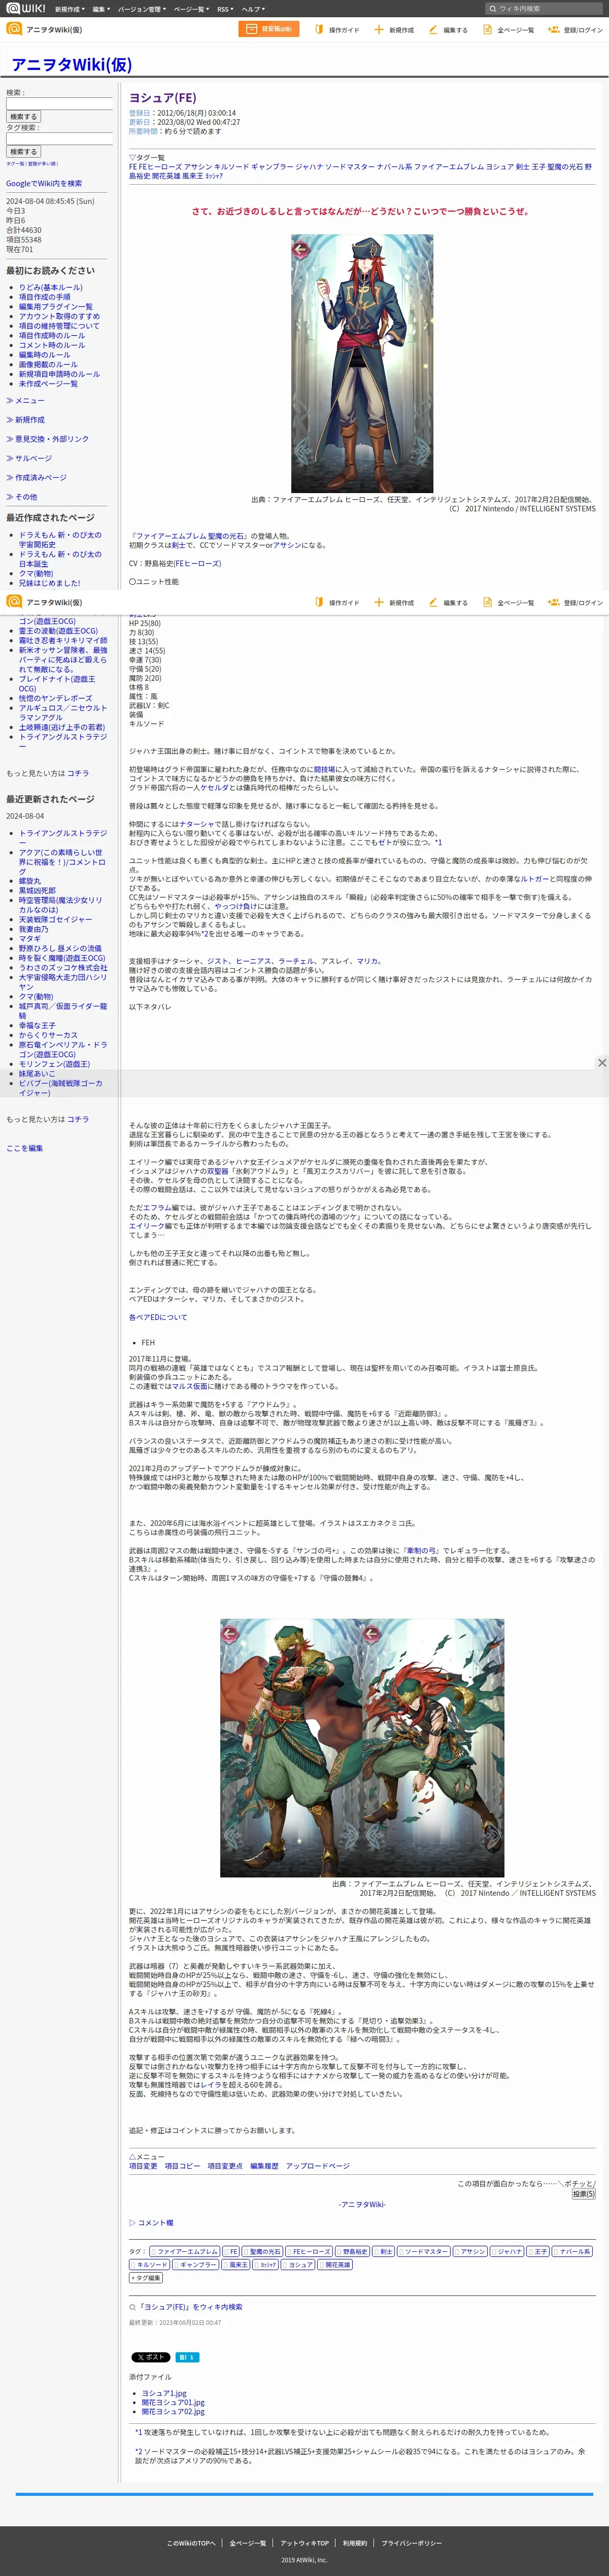
Task: Open the orange 目安箱 button
Action: [x=269, y=29]
